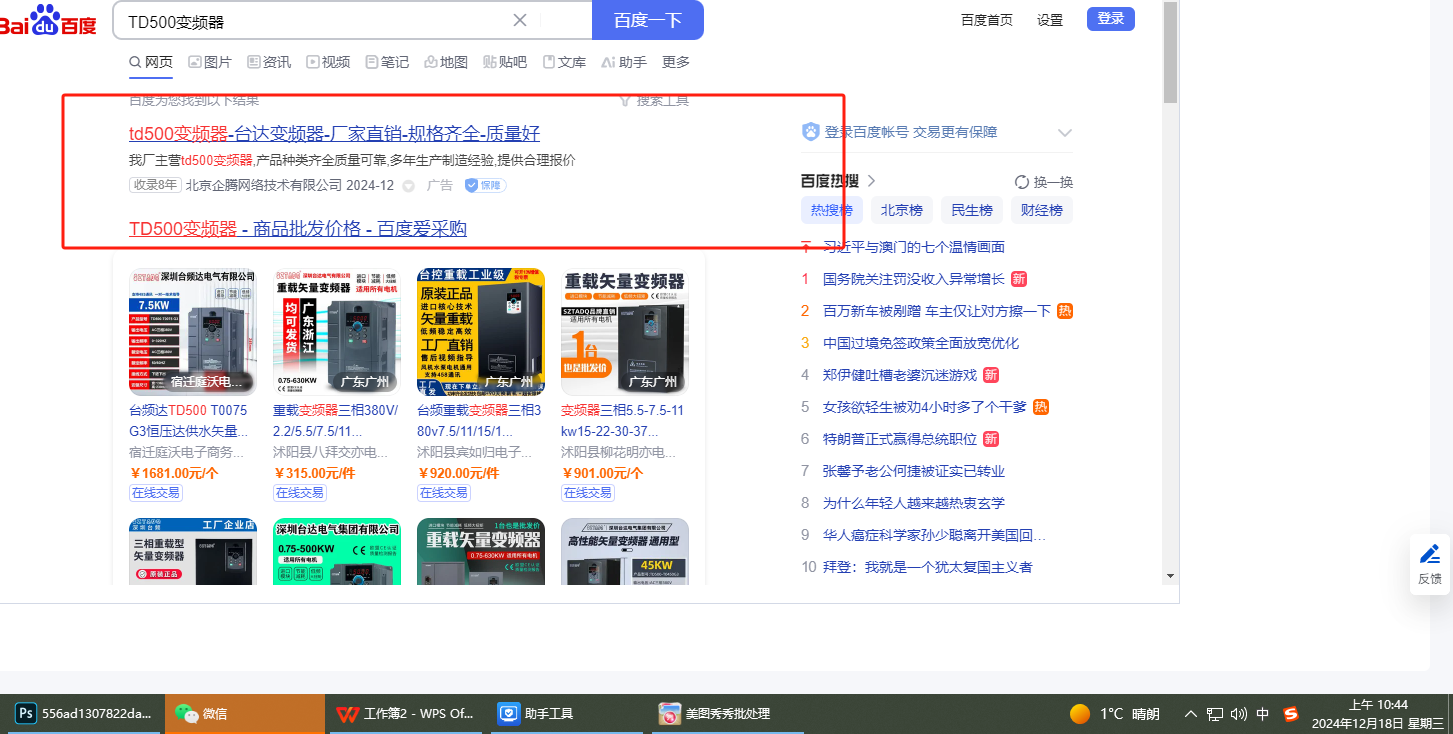
Task: Open hot search 郑伊健吐槽老婆沉迷游戏
Action: [x=900, y=375]
